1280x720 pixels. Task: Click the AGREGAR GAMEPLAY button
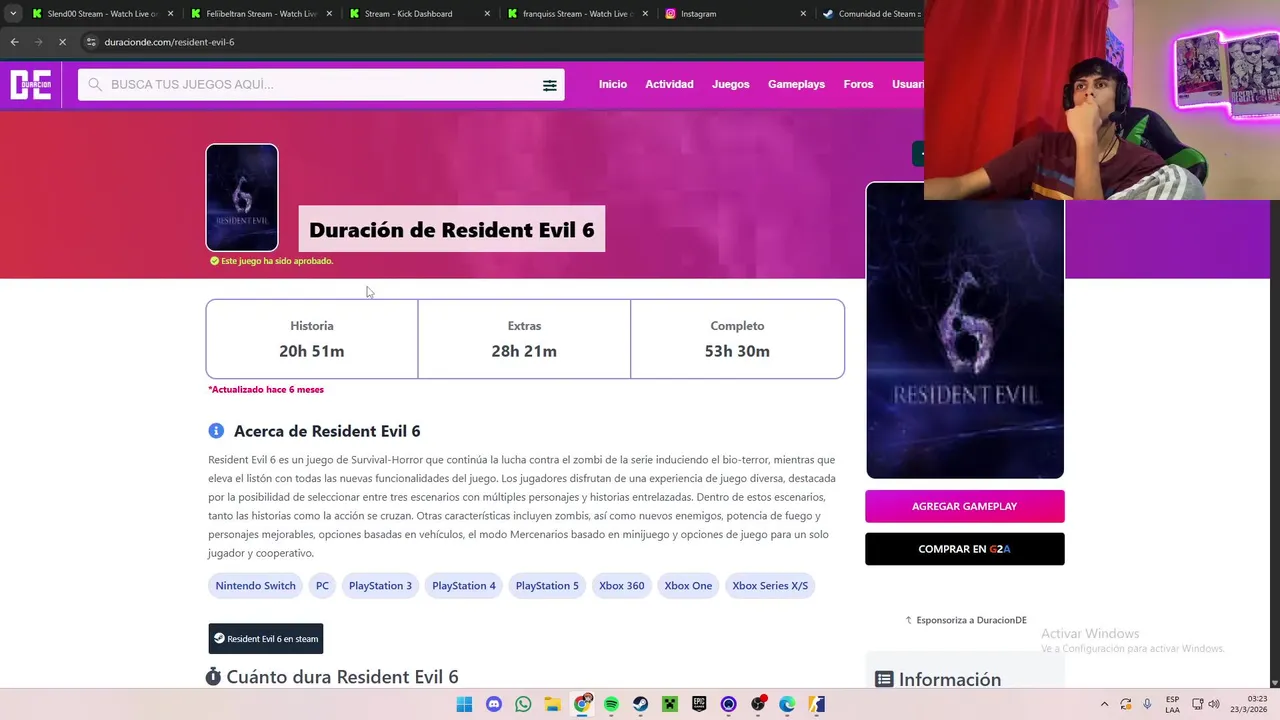pos(964,506)
